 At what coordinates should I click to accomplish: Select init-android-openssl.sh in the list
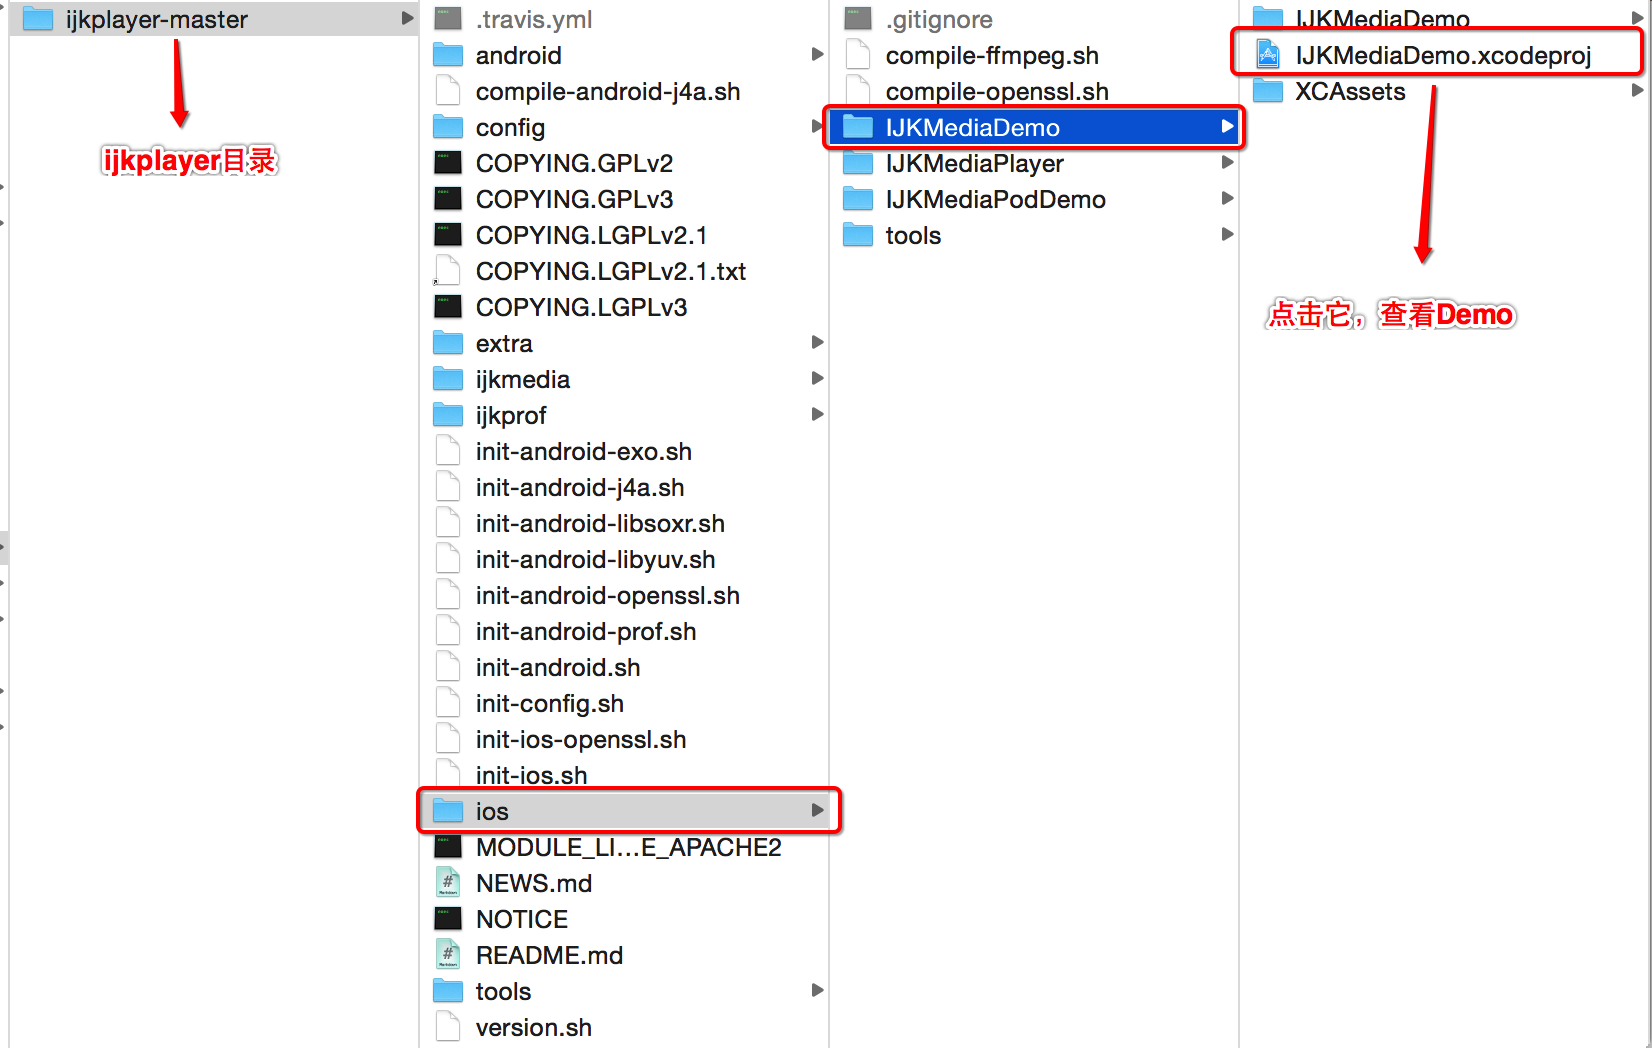(x=608, y=596)
